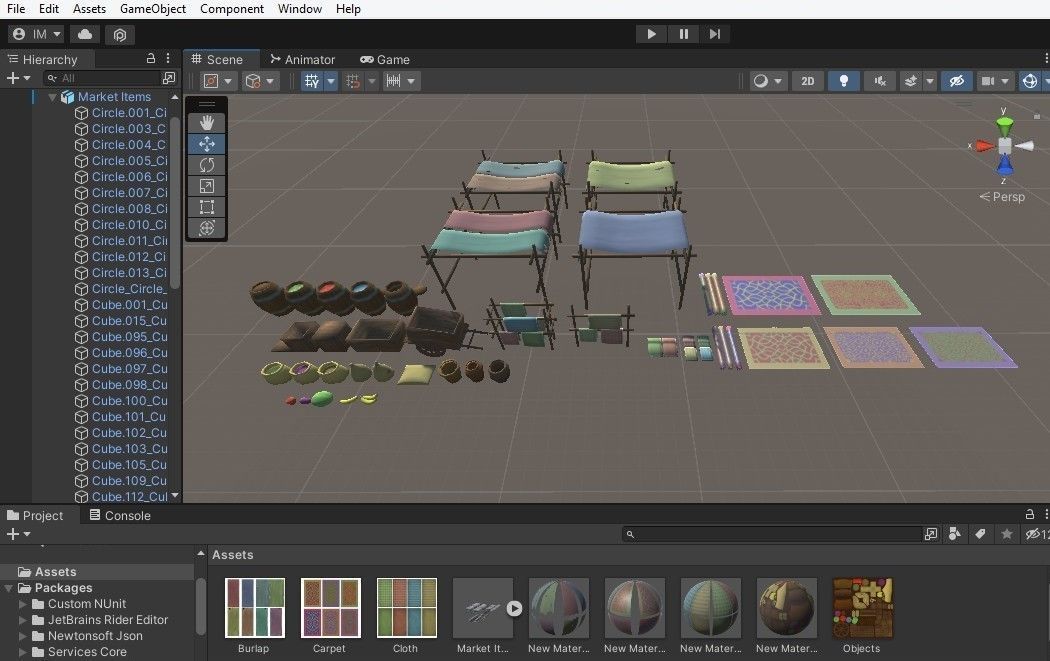Toggle scene lighting bulb
The width and height of the screenshot is (1050, 661).
844,81
